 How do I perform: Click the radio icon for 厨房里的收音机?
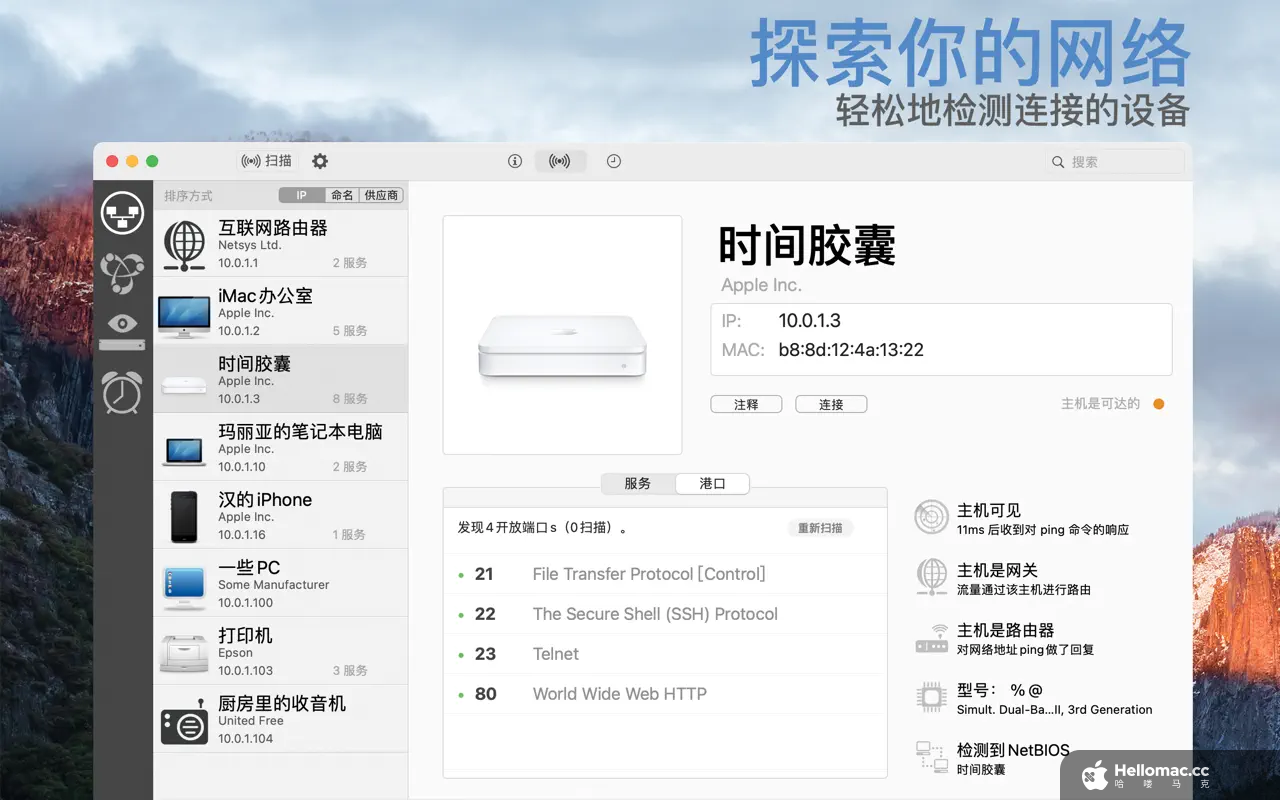pyautogui.click(x=184, y=722)
